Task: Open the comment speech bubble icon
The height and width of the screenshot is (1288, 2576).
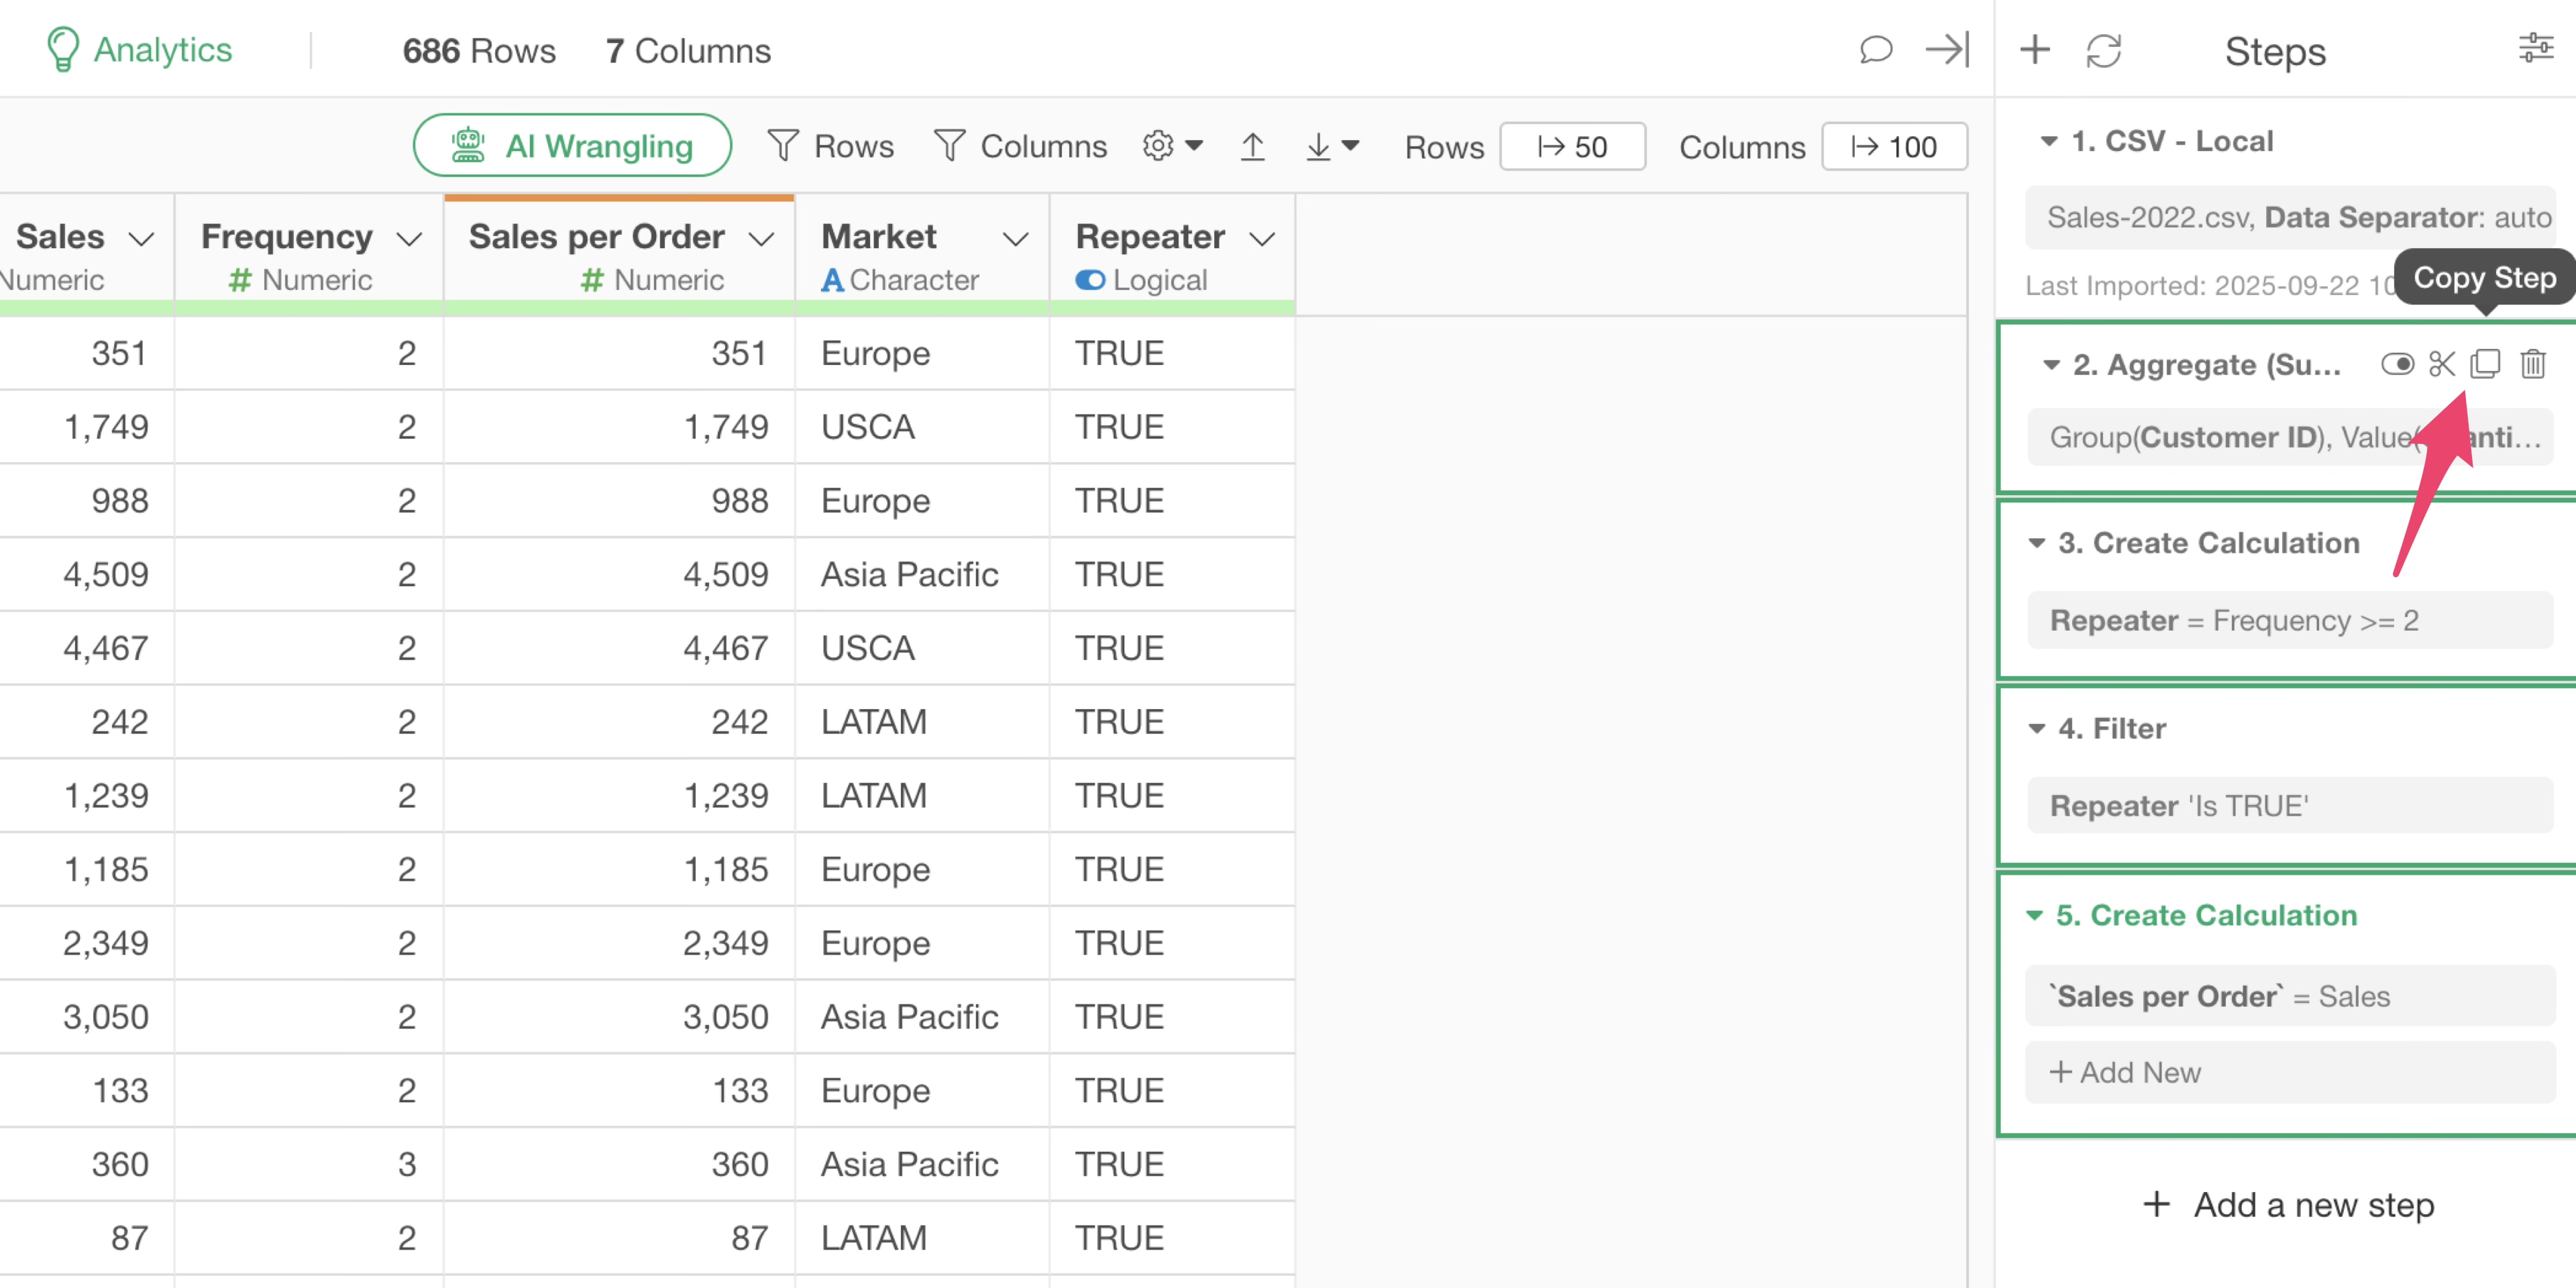Action: pos(1875,50)
